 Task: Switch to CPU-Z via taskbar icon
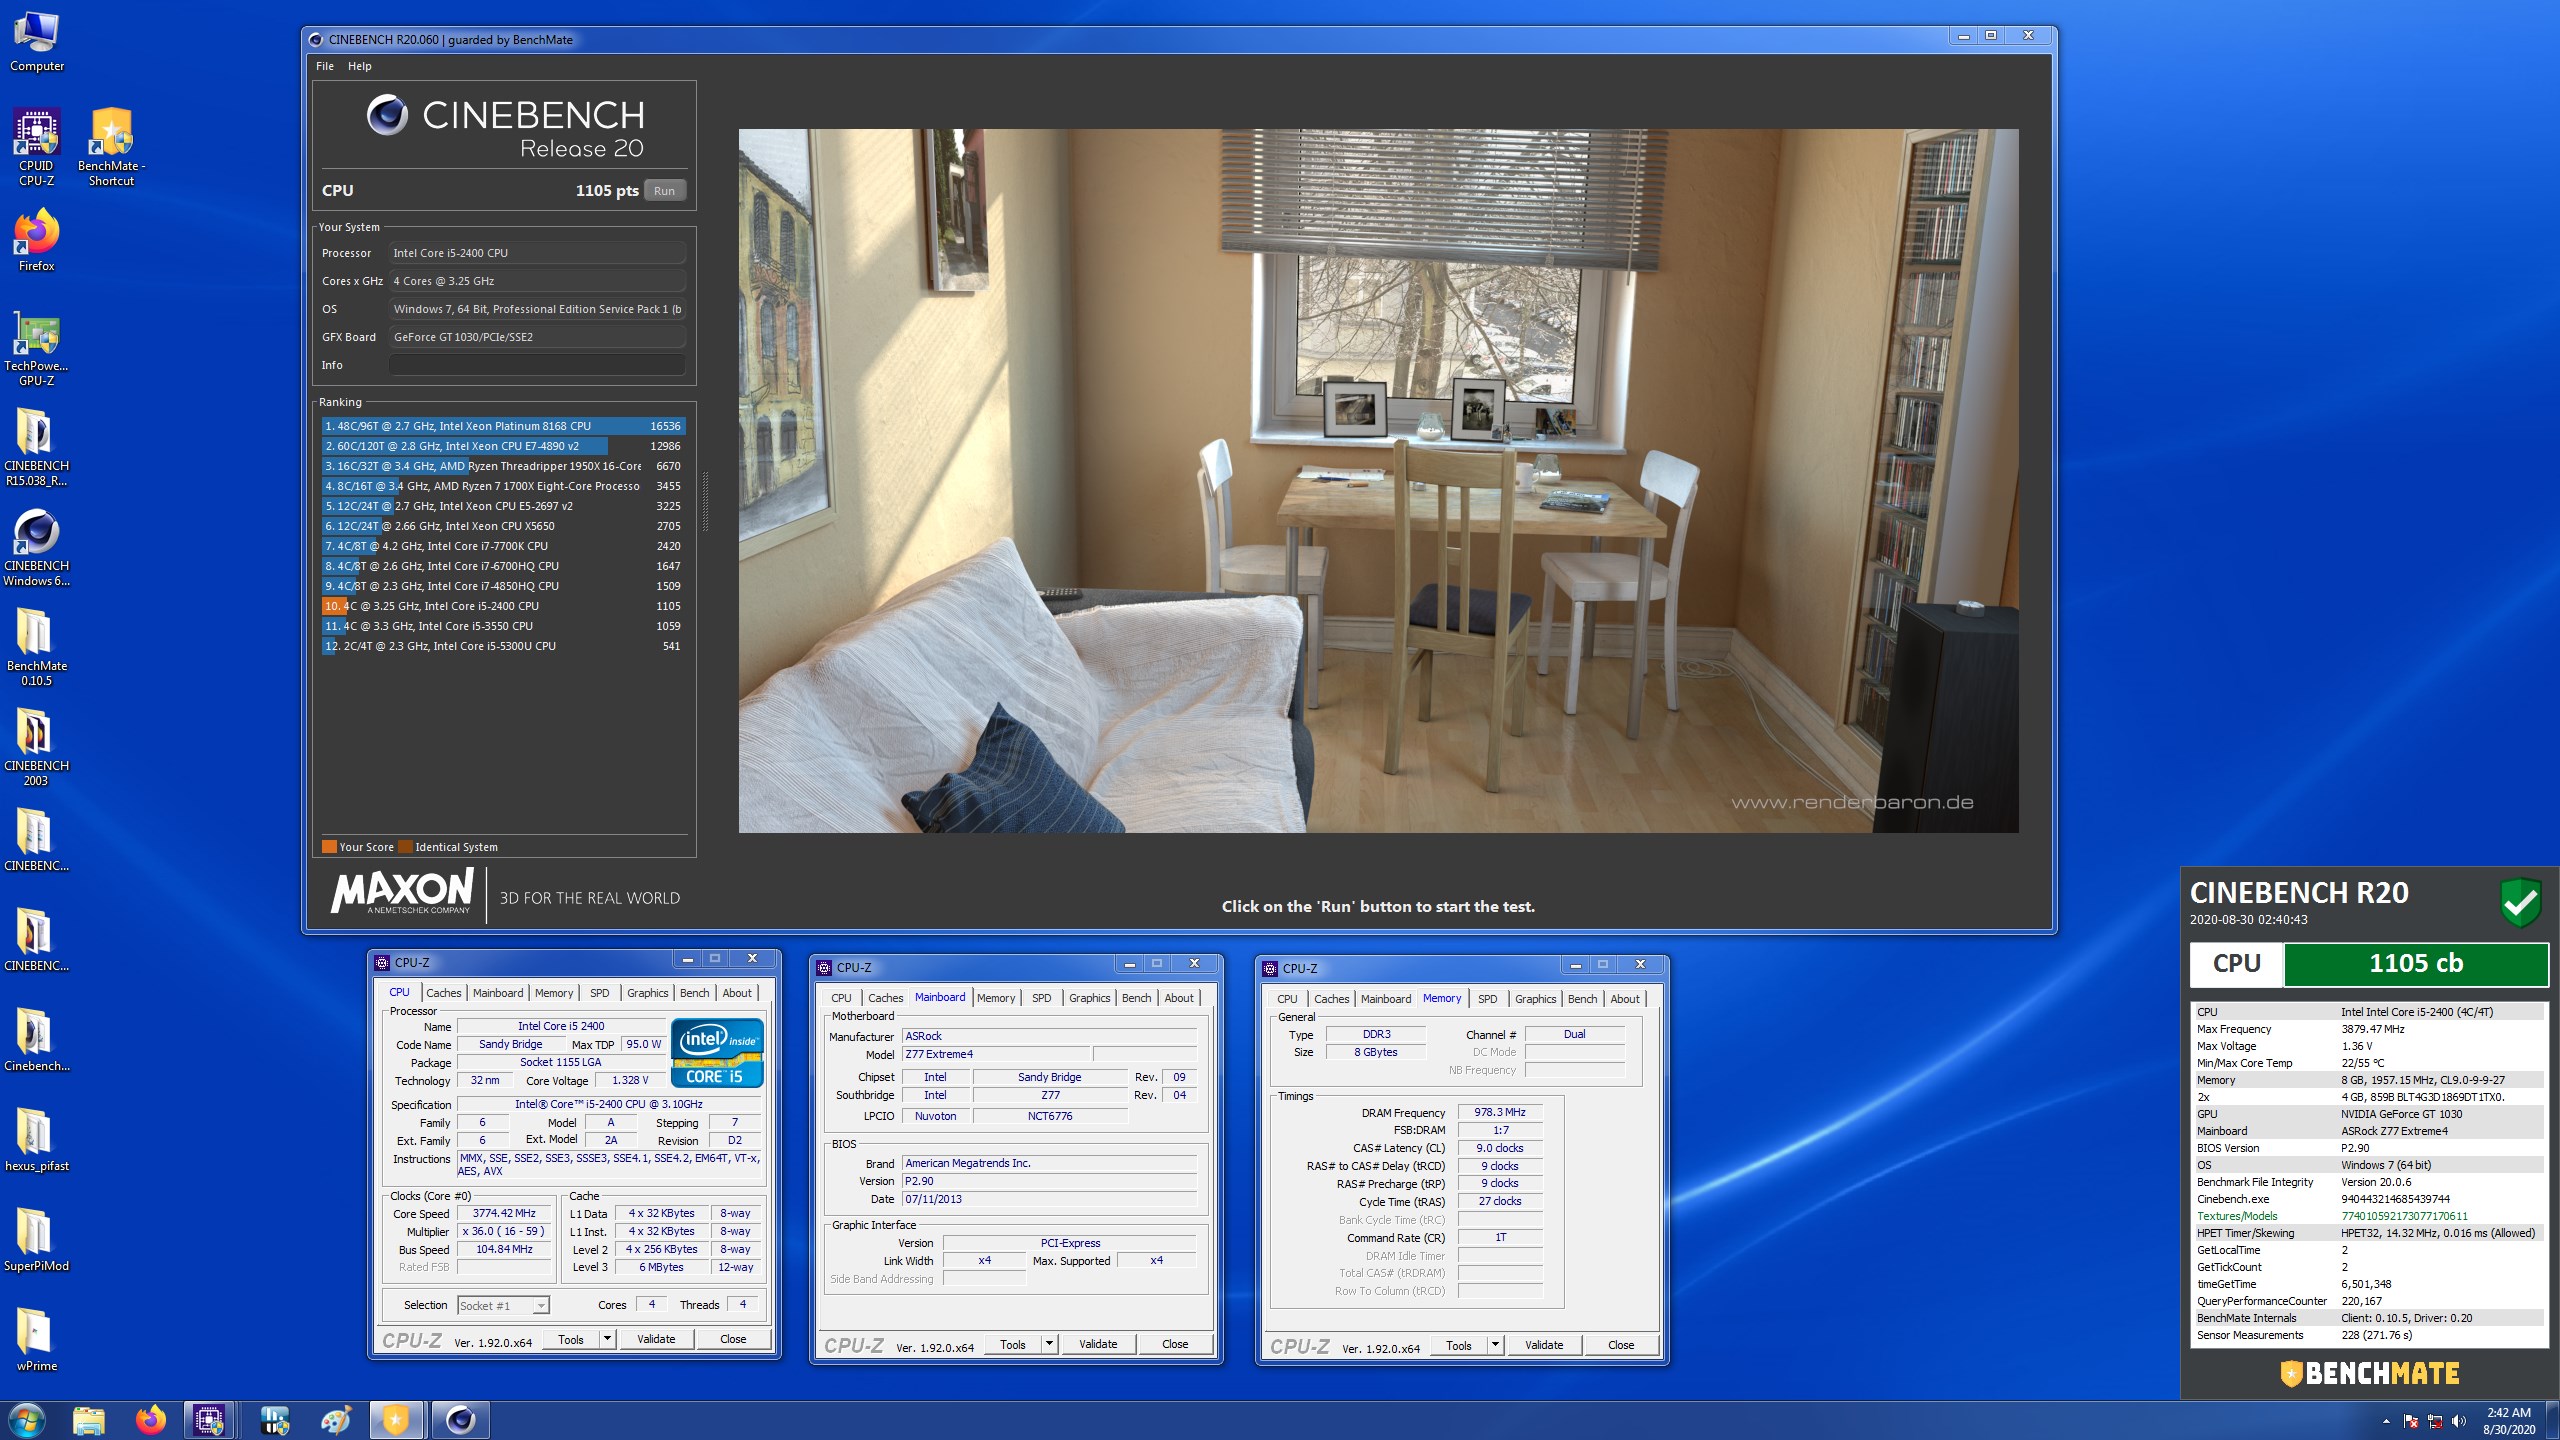point(209,1420)
